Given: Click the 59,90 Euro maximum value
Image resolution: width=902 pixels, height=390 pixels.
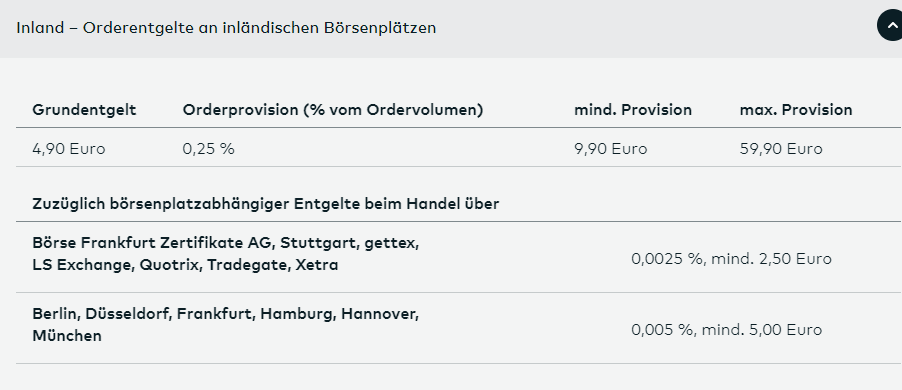Looking at the screenshot, I should pyautogui.click(x=781, y=149).
